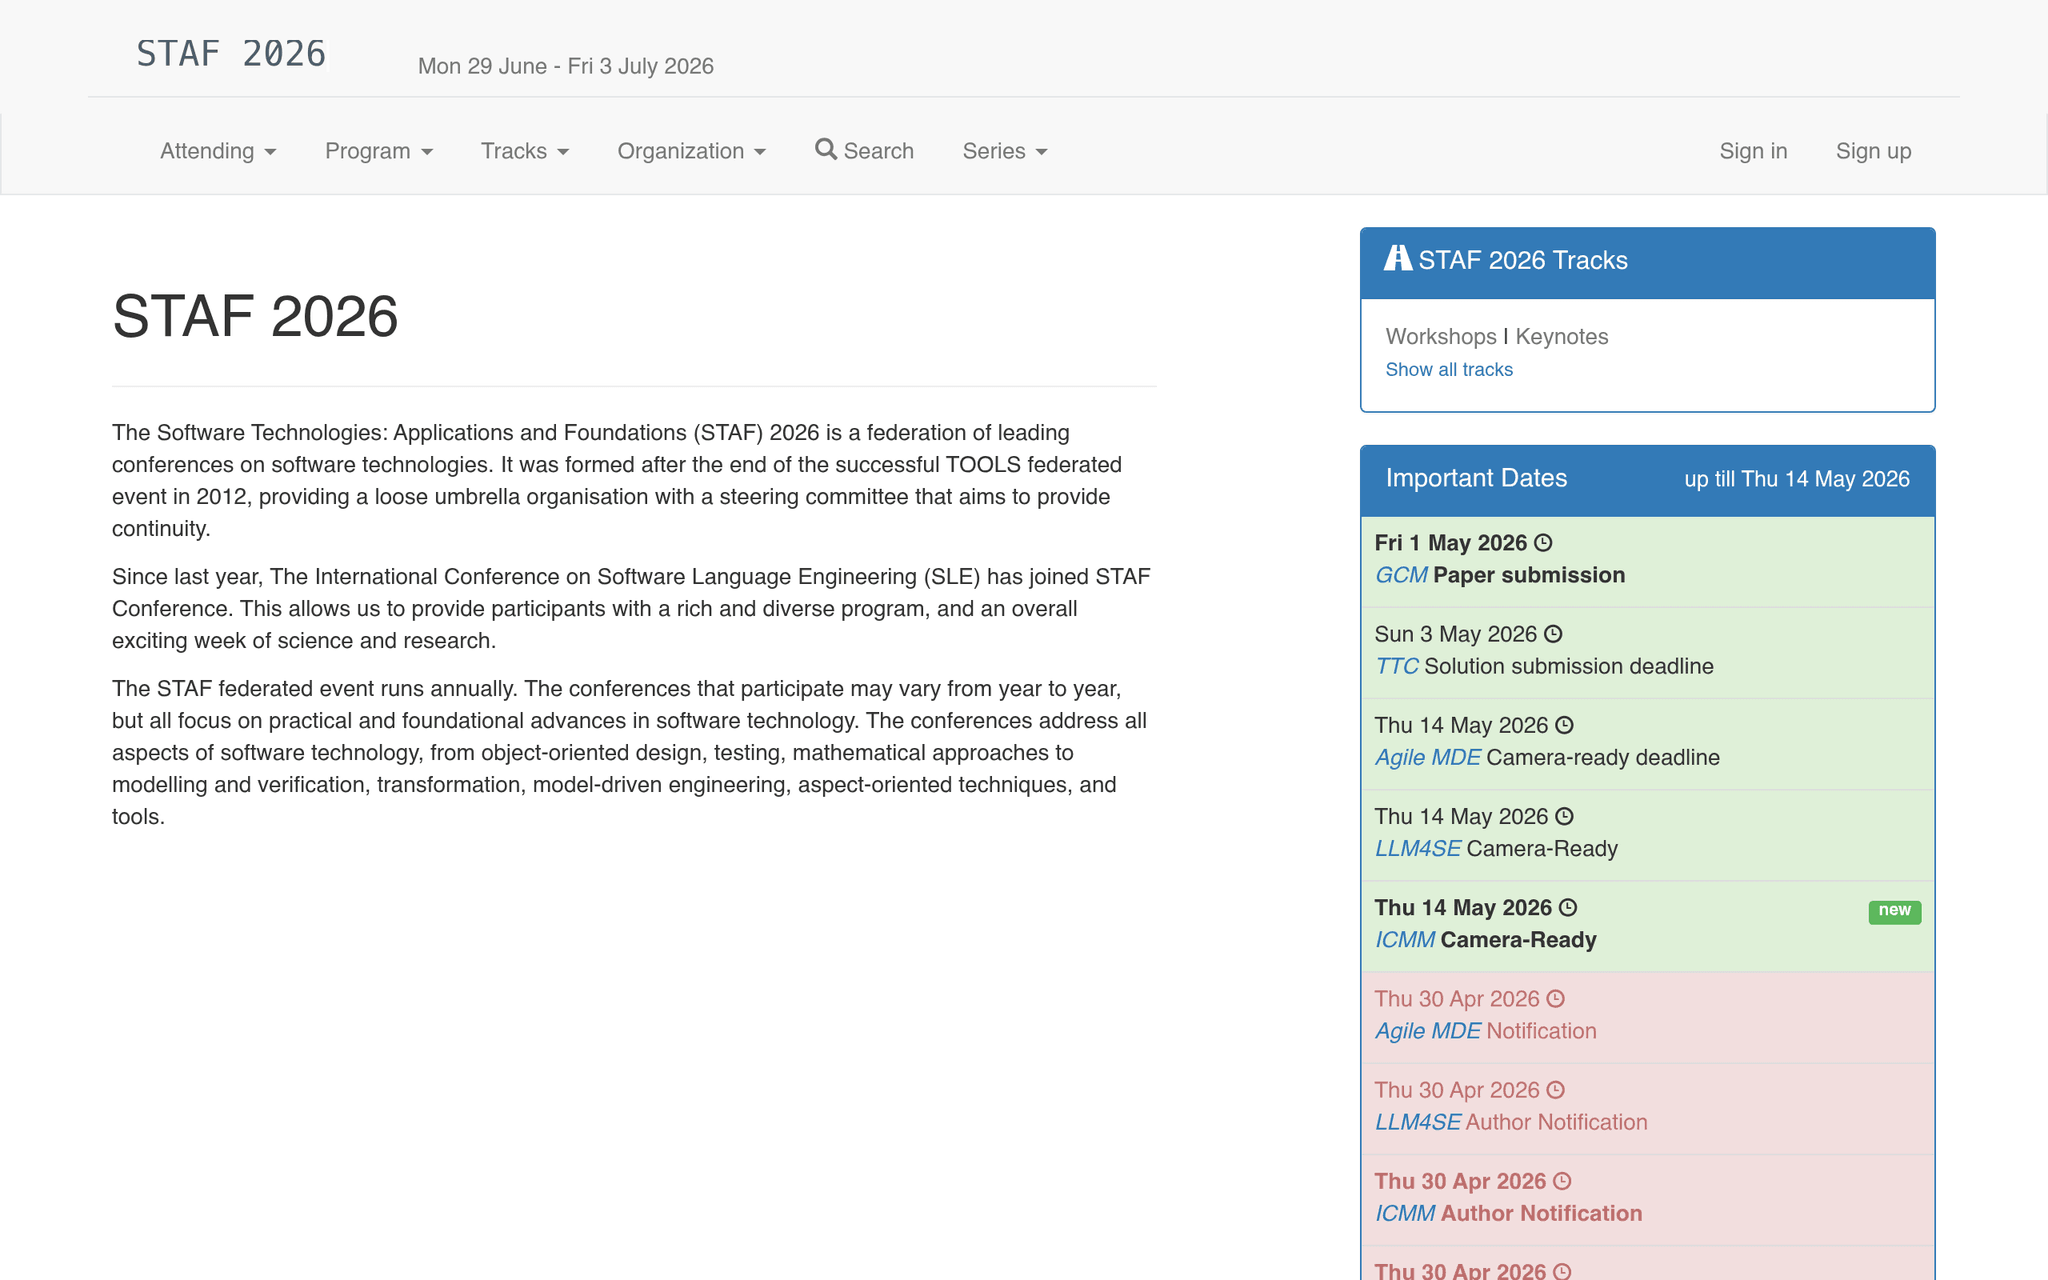Open ICMM link in Camera-Ready row

click(x=1404, y=939)
